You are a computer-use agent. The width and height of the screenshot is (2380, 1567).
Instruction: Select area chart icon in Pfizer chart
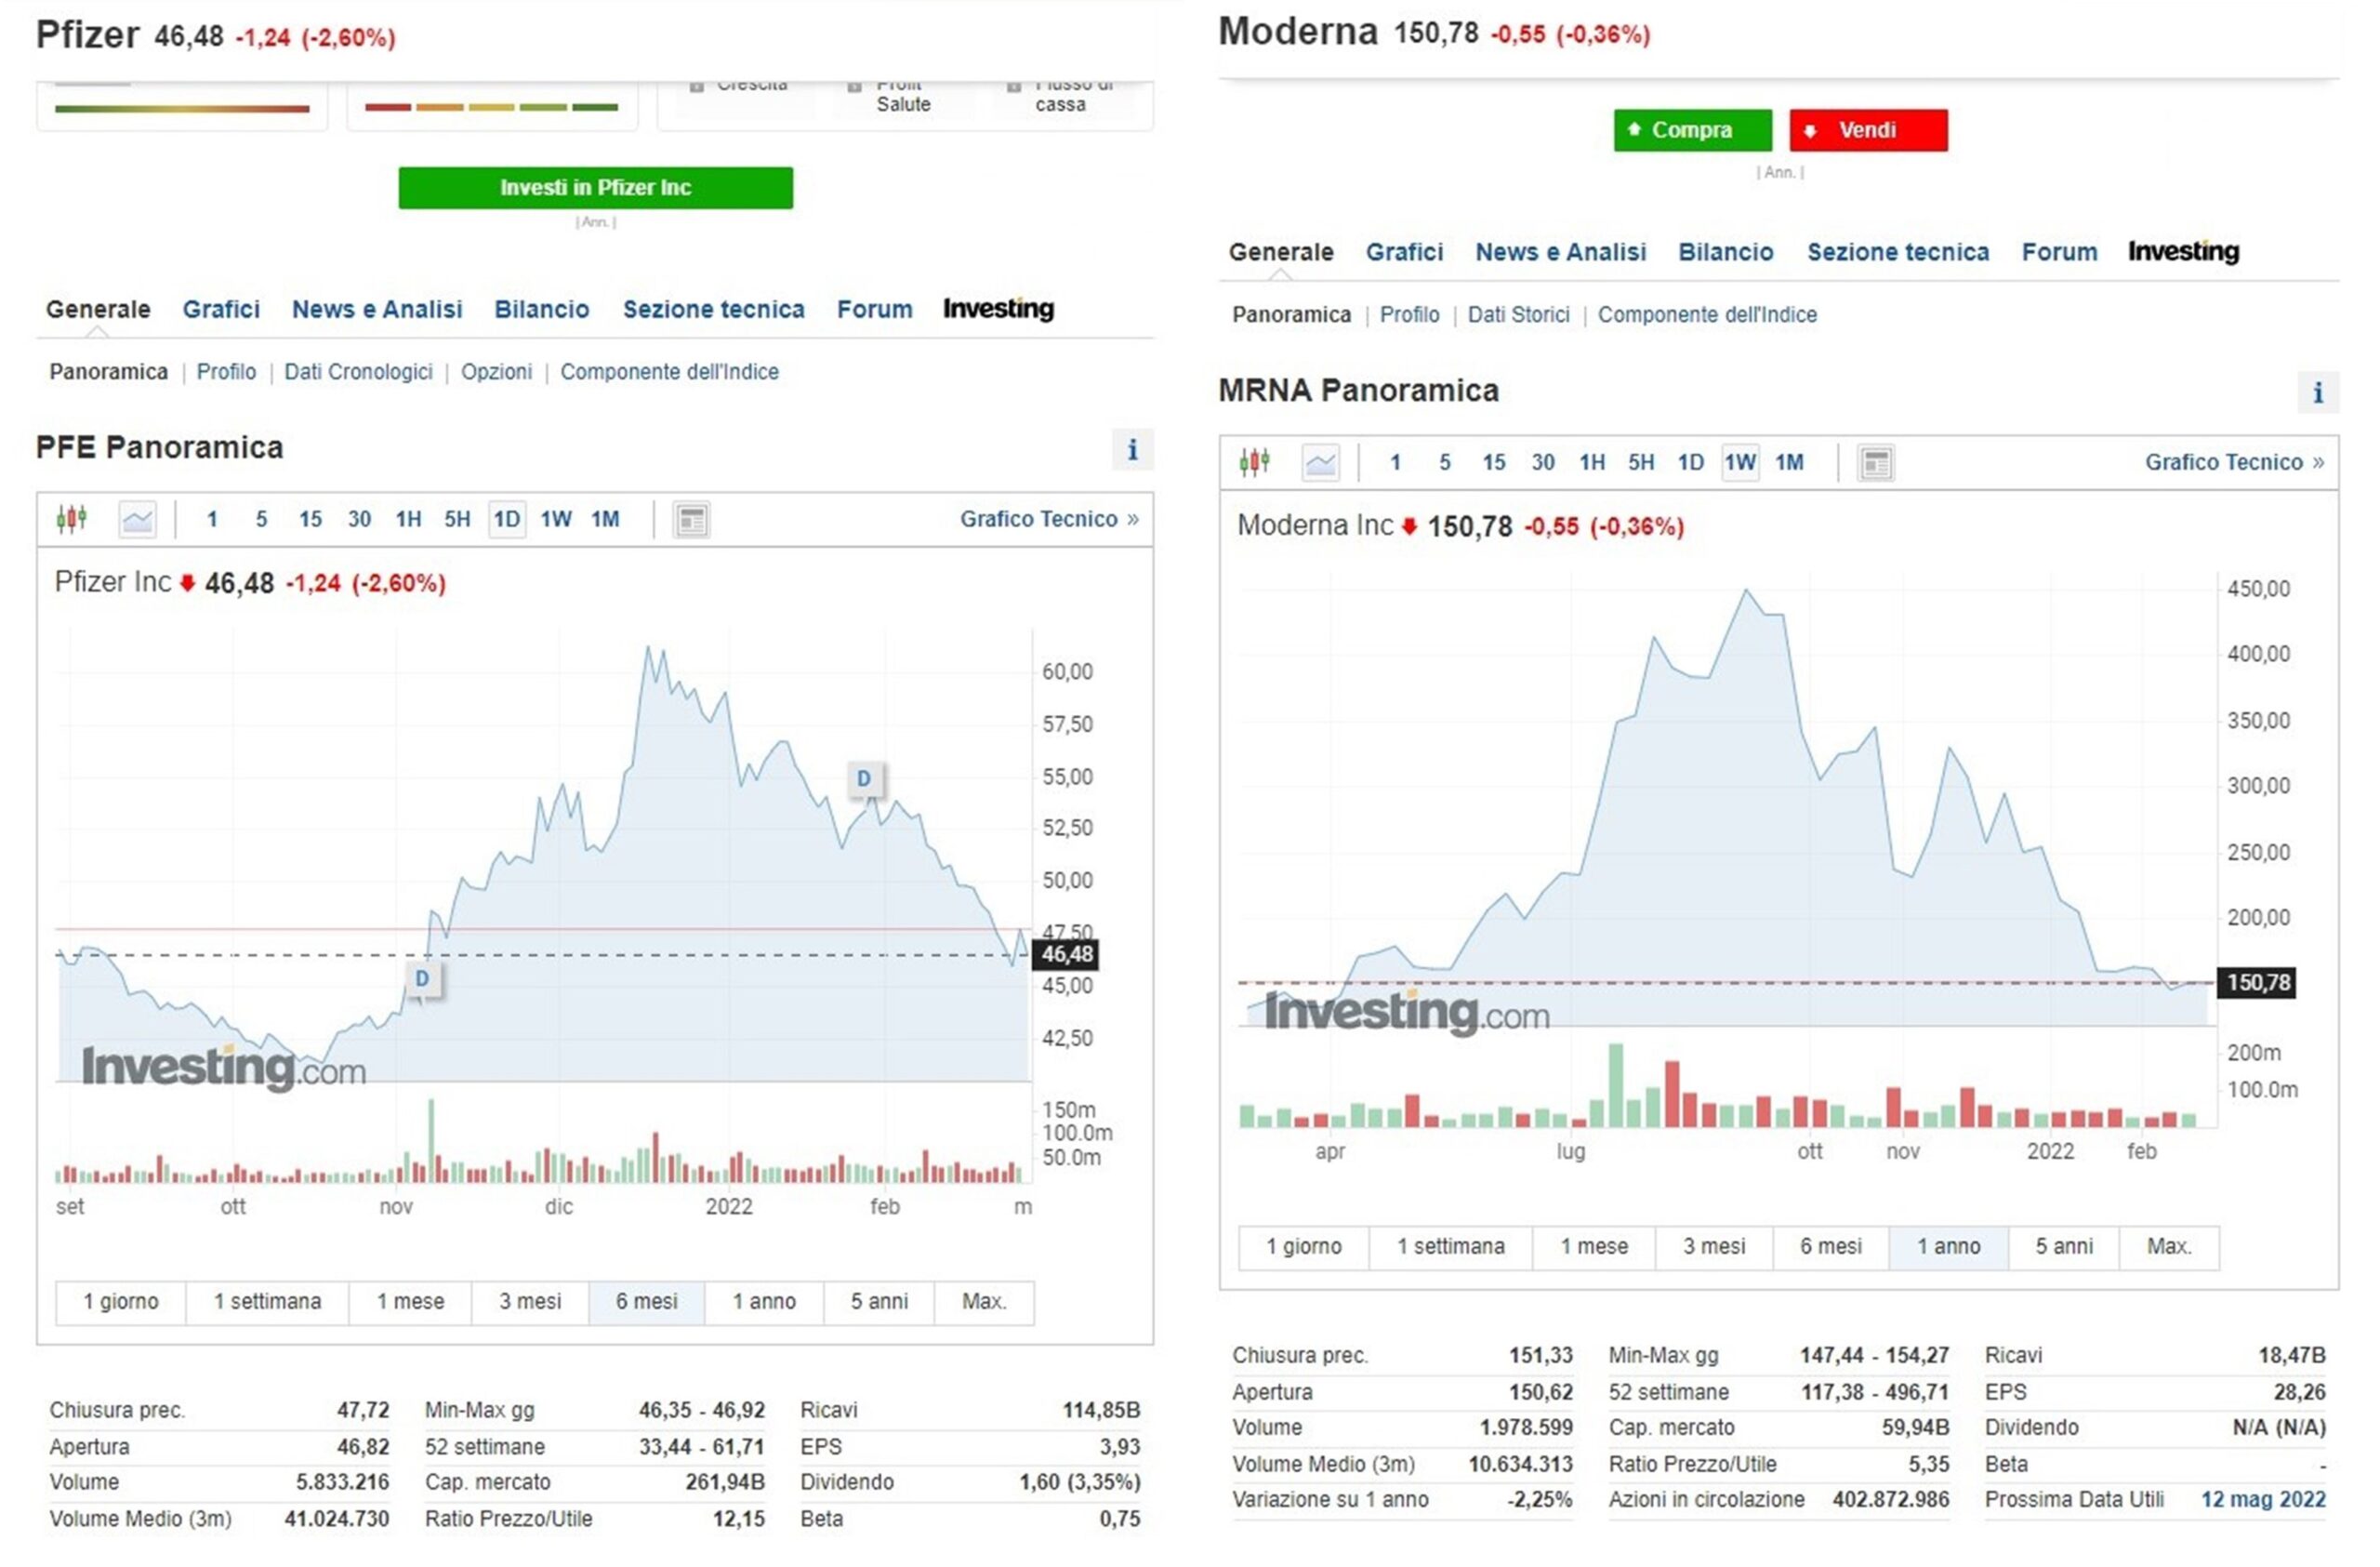pyautogui.click(x=137, y=519)
